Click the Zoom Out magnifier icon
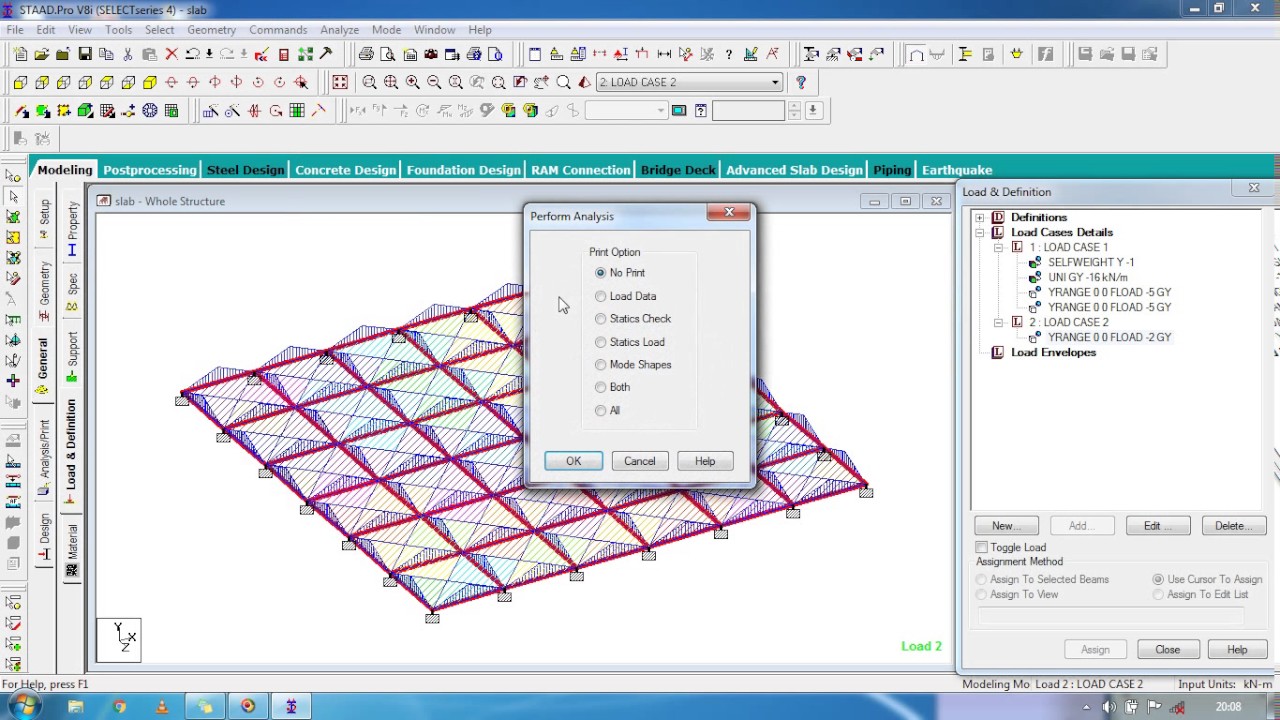Screen dimensions: 1280x720 click(434, 82)
